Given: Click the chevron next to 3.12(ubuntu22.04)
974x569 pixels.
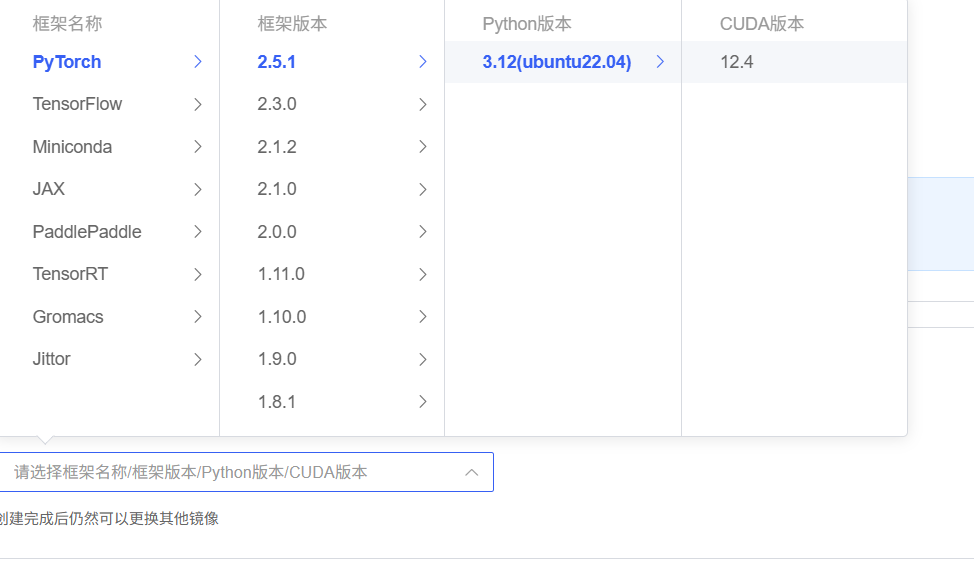Looking at the screenshot, I should tap(660, 62).
